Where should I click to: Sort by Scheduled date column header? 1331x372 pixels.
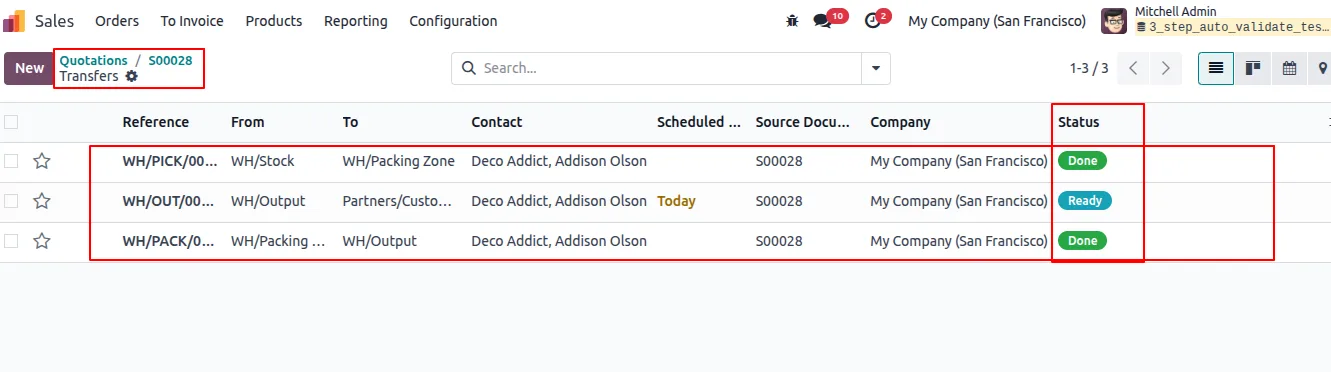click(x=699, y=122)
